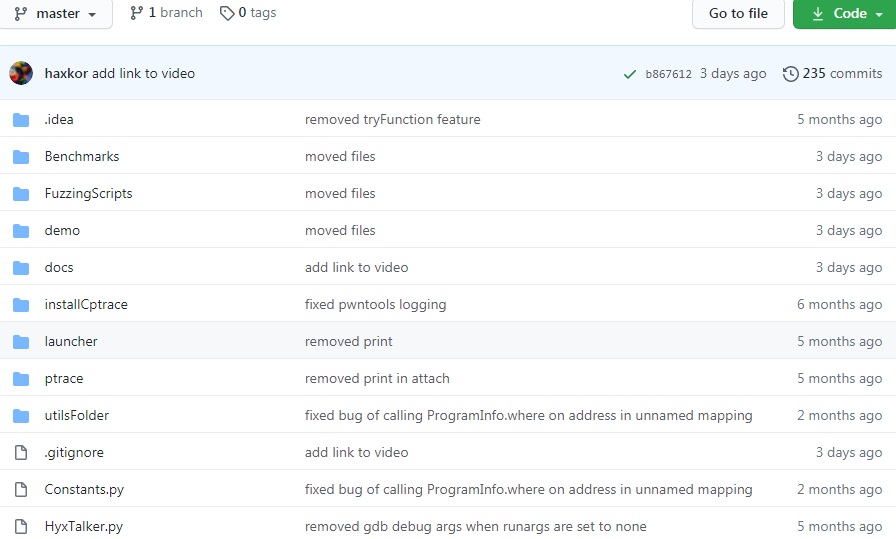Image resolution: width=896 pixels, height=539 pixels.
Task: Click the tag icon beside 0 tags
Action: 227,13
